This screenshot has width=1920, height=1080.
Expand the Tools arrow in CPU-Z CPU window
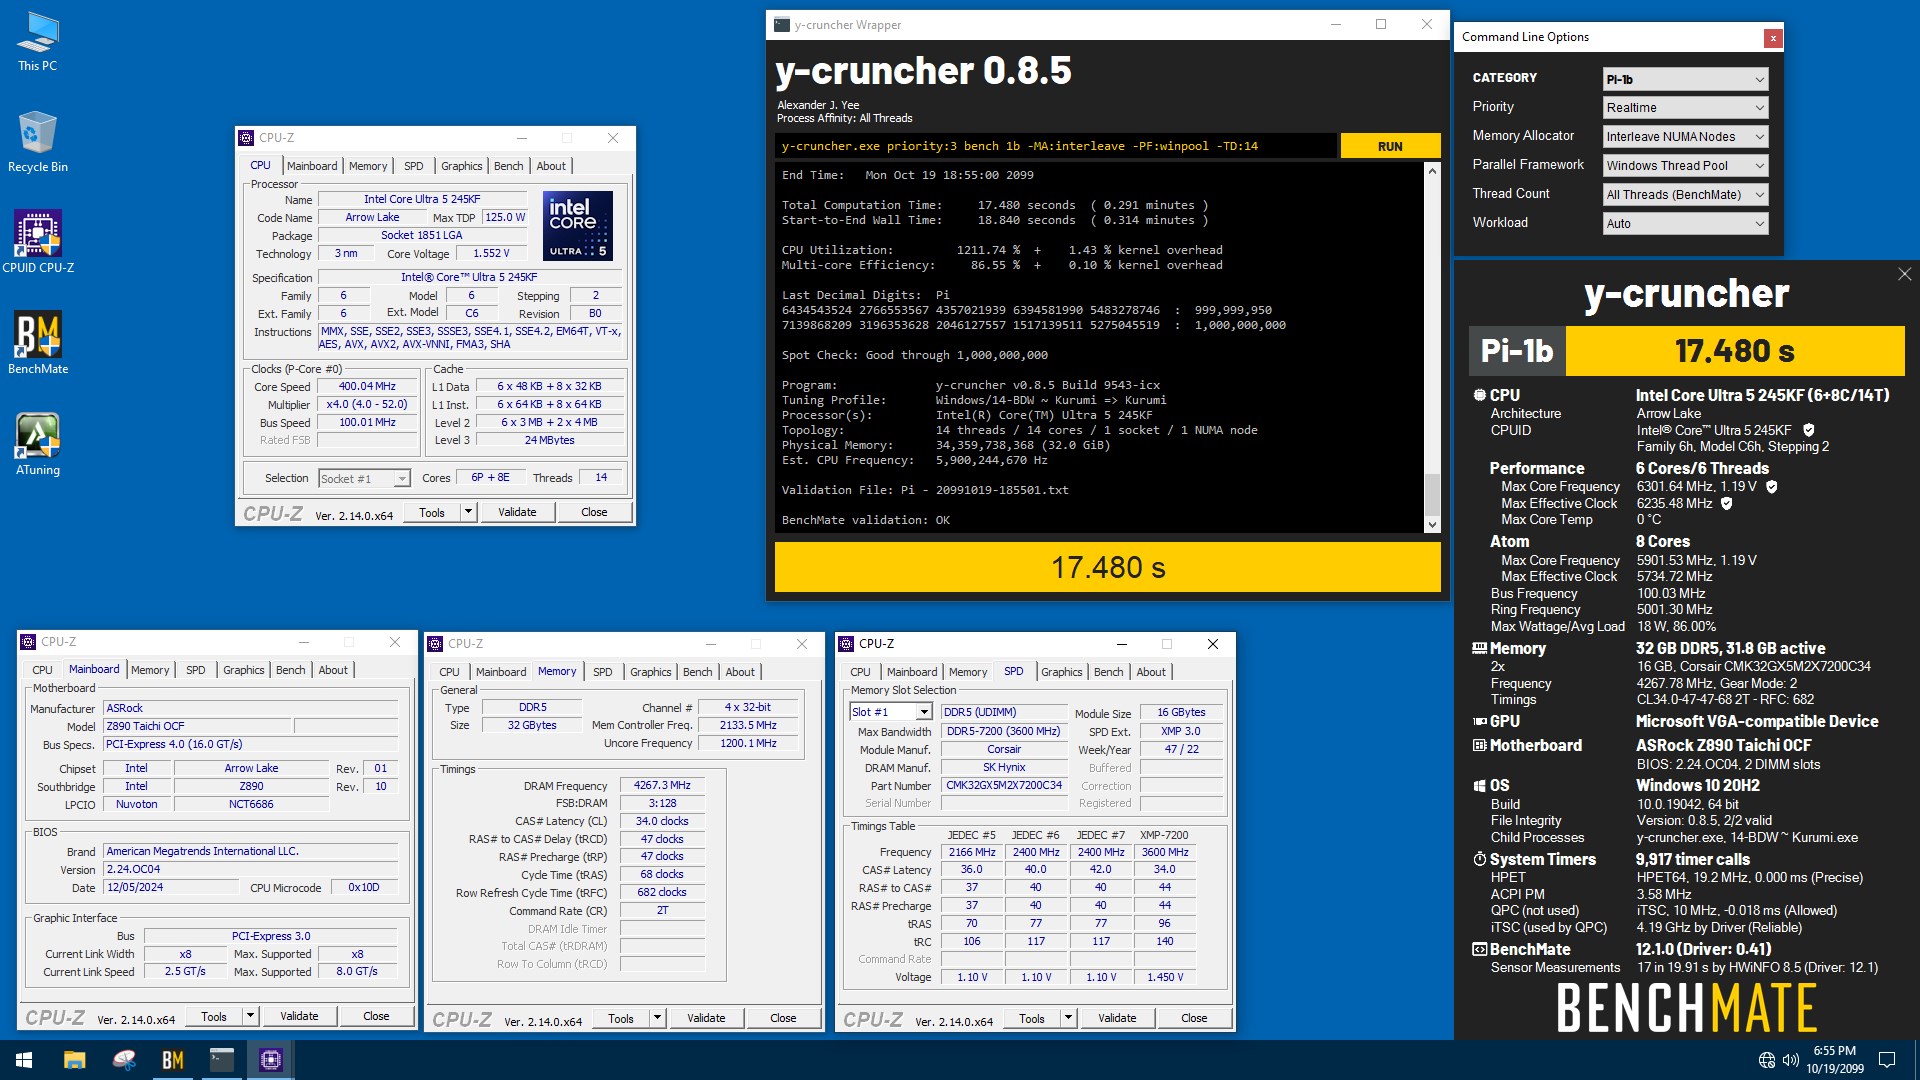pyautogui.click(x=467, y=512)
